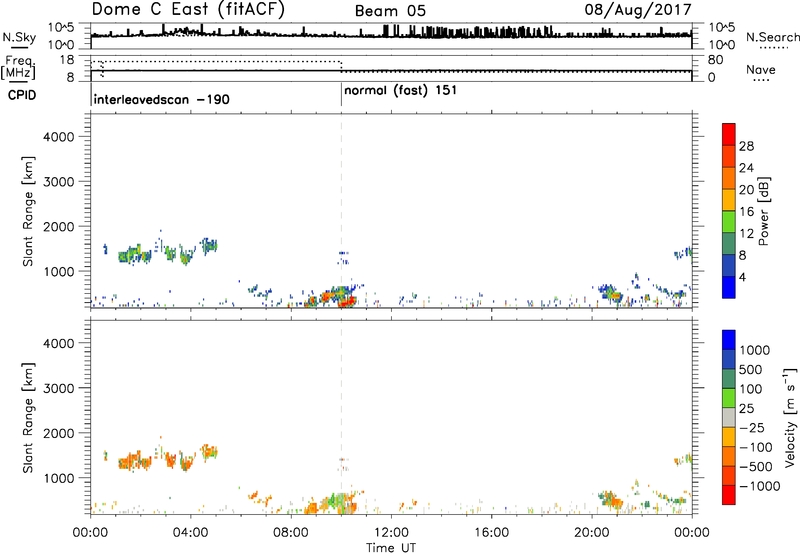800x554 pixels.
Task: Click the 12 label on Power color bar
Action: point(746,234)
